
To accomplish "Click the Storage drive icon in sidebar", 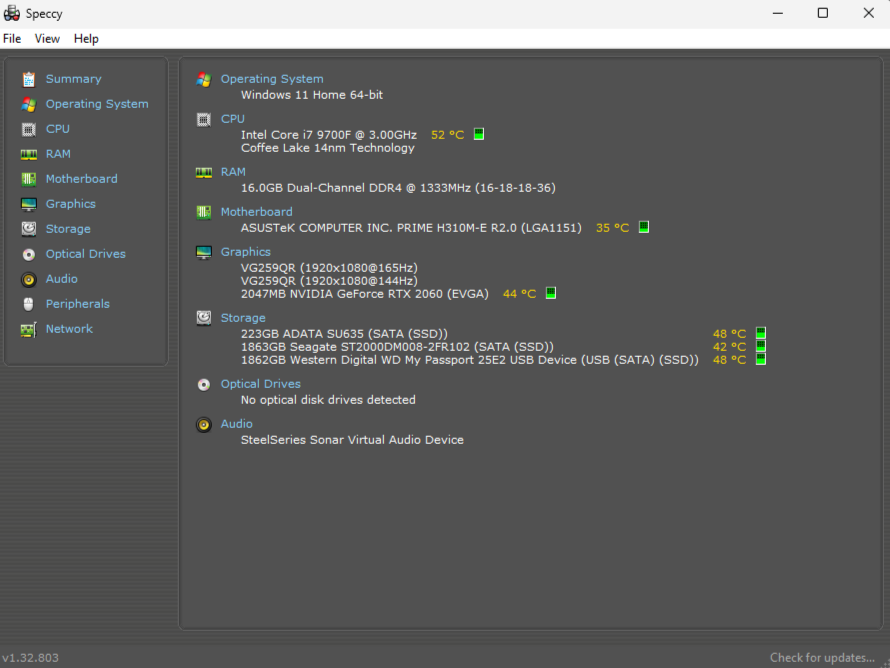I will [x=28, y=229].
